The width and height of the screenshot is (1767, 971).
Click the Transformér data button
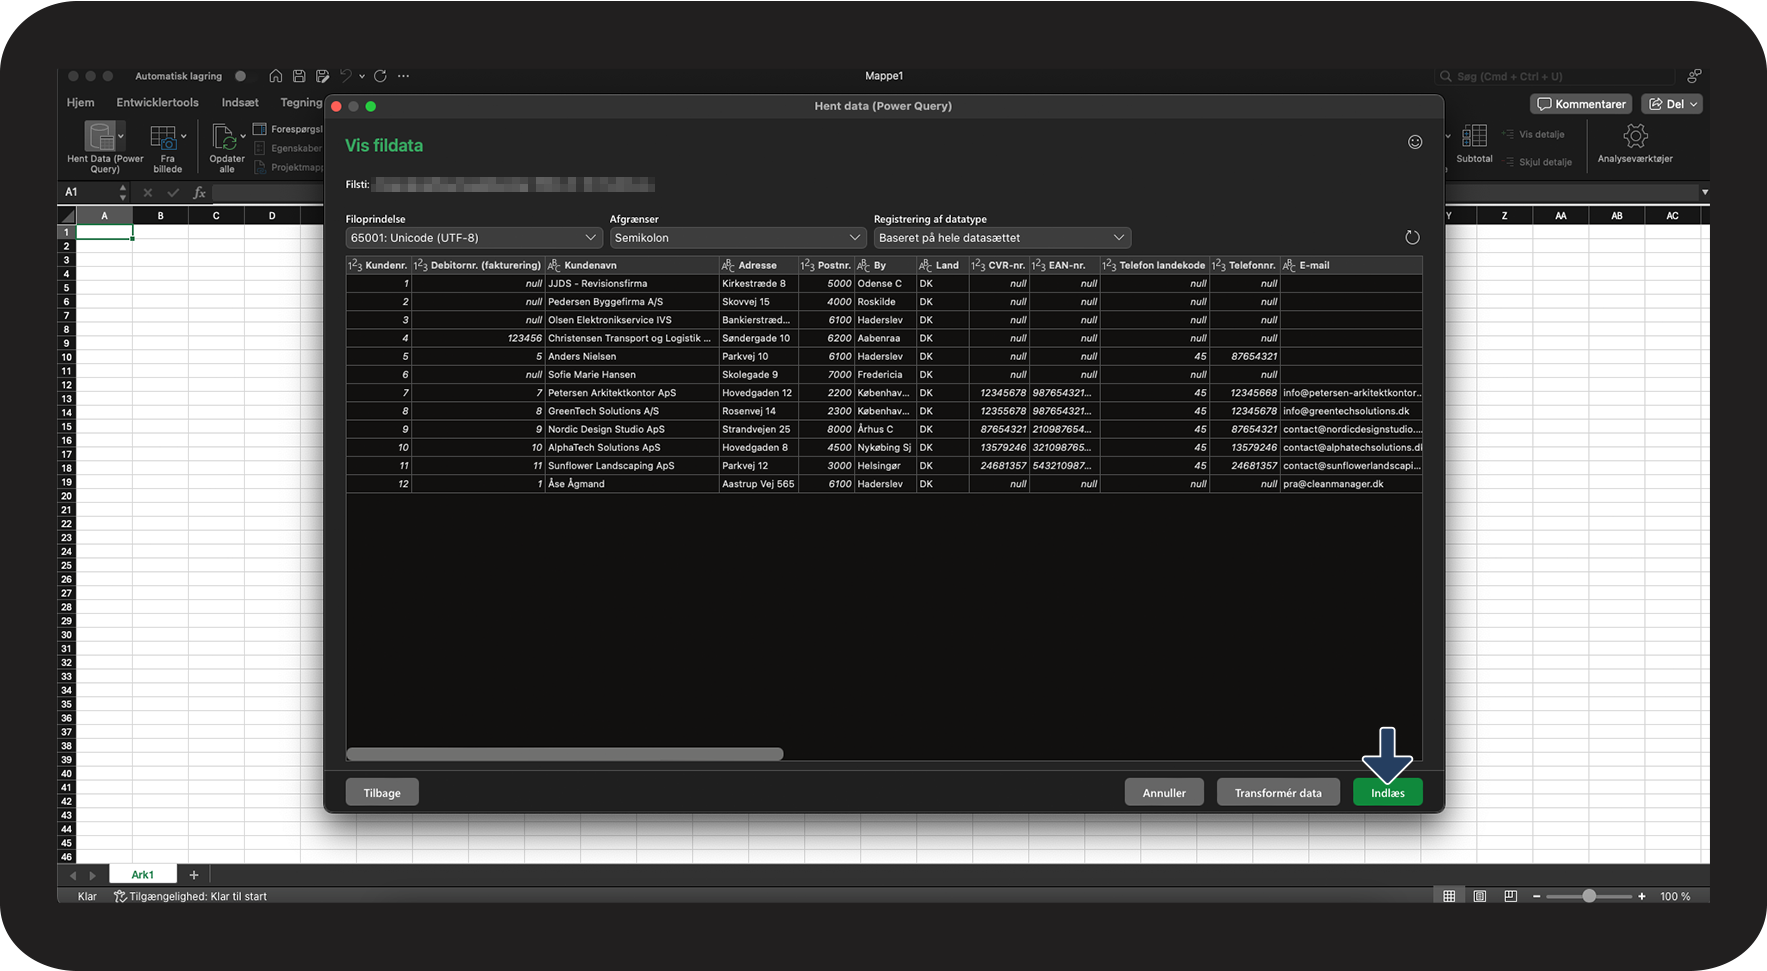1277,793
